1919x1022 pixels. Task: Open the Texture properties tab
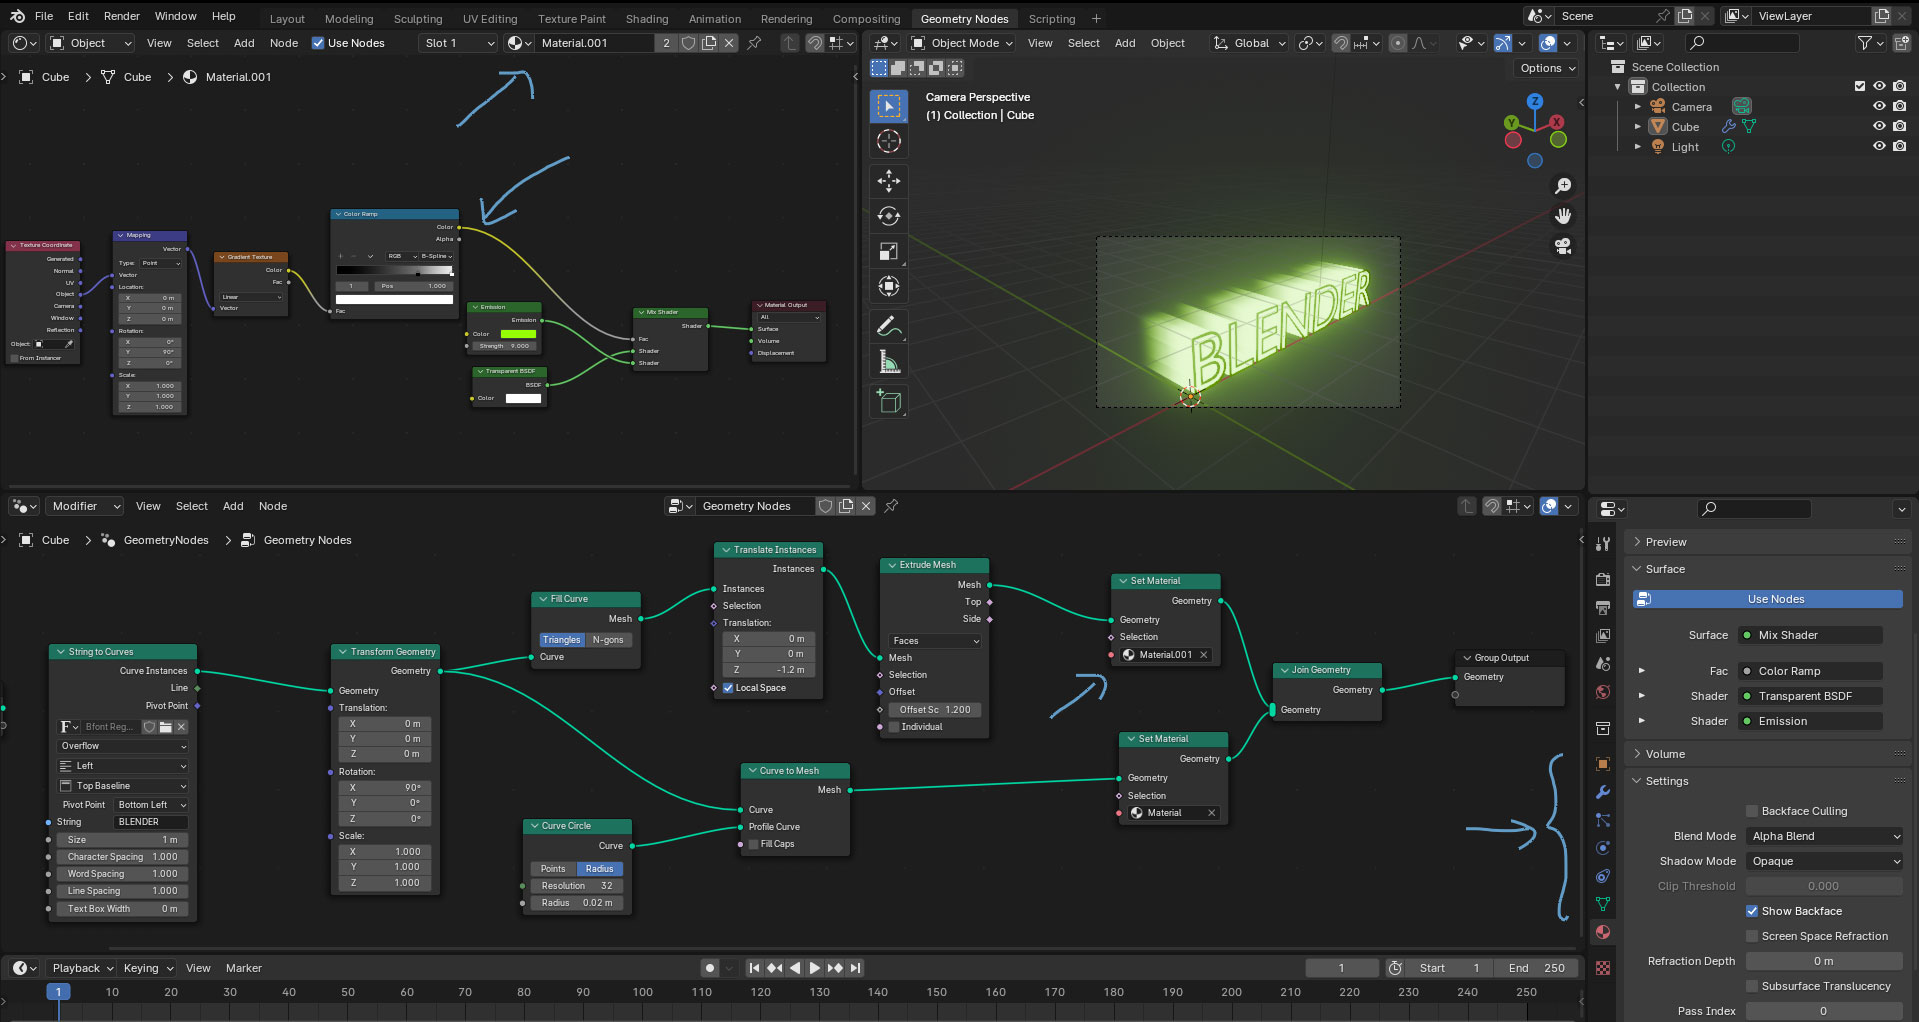point(1603,968)
